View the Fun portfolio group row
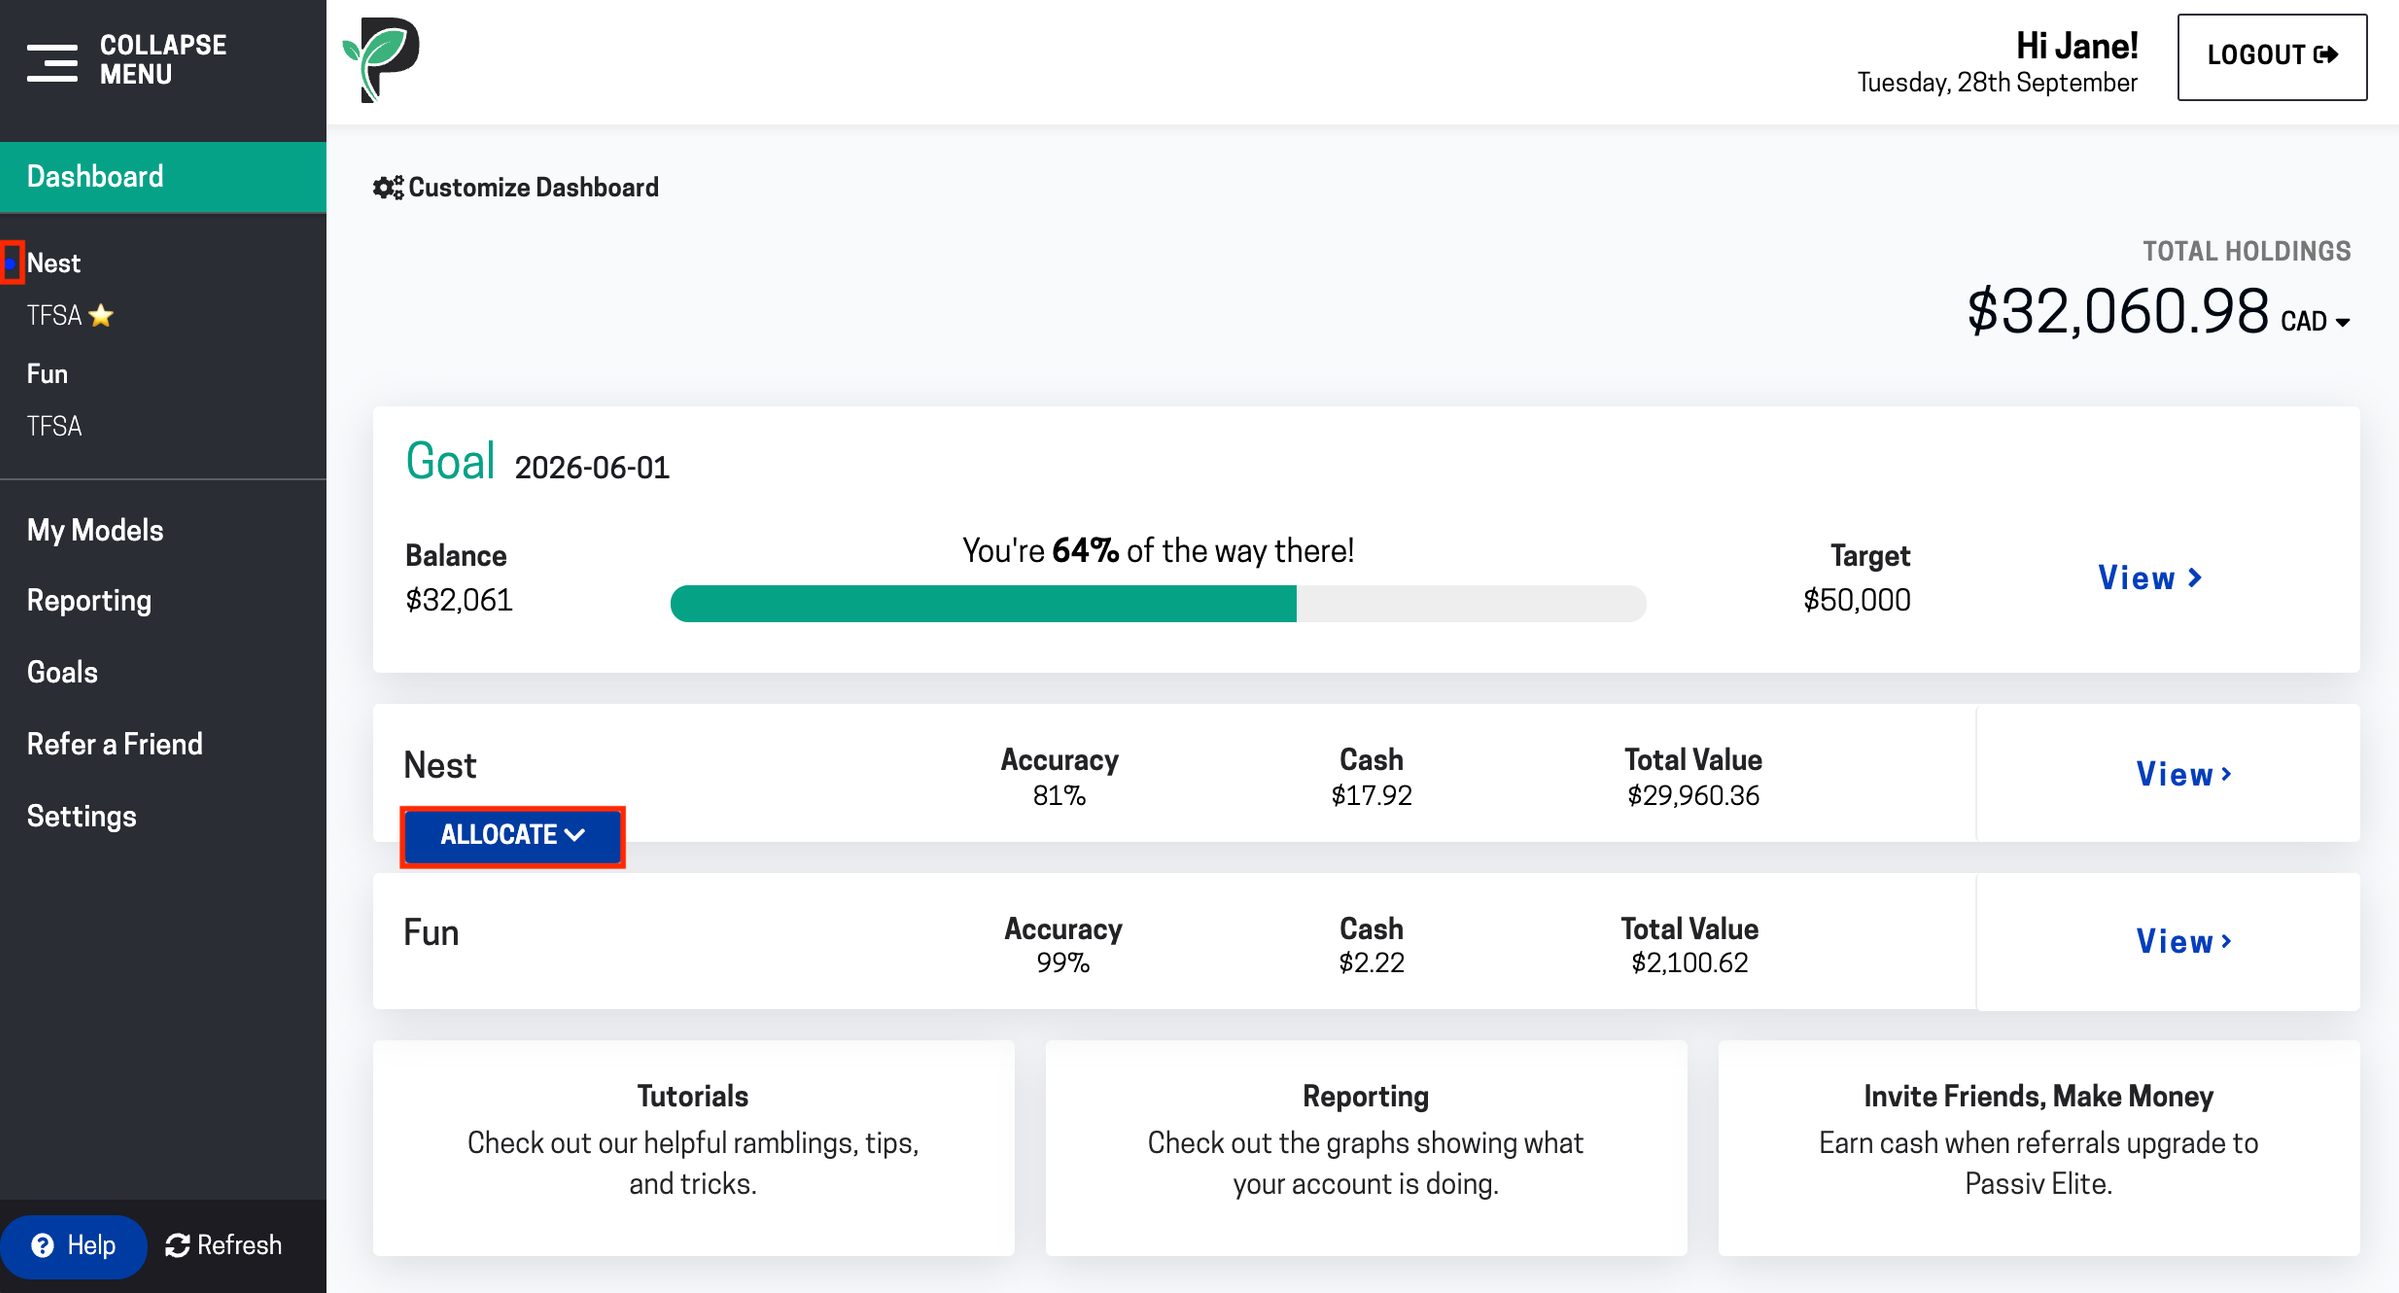The height and width of the screenshot is (1293, 2399). 2184,941
